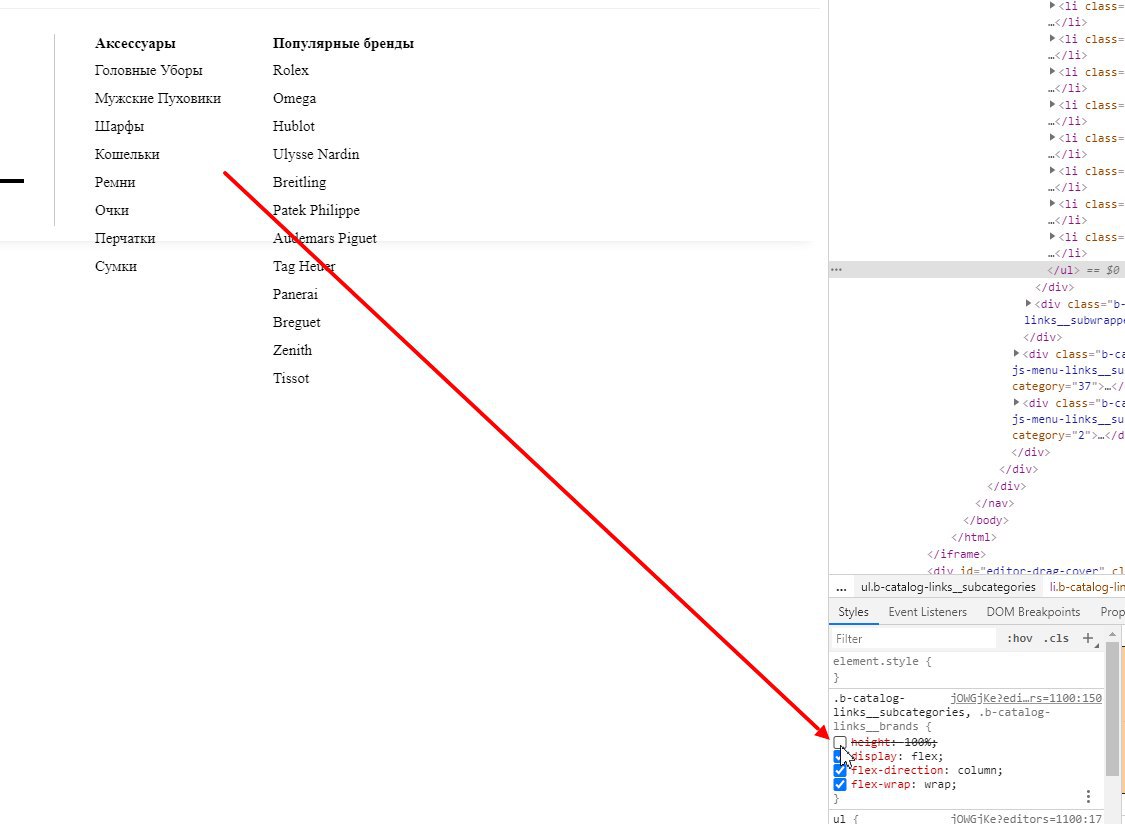Image resolution: width=1125 pixels, height=824 pixels.
Task: Open the Сумки category link
Action: 116,266
